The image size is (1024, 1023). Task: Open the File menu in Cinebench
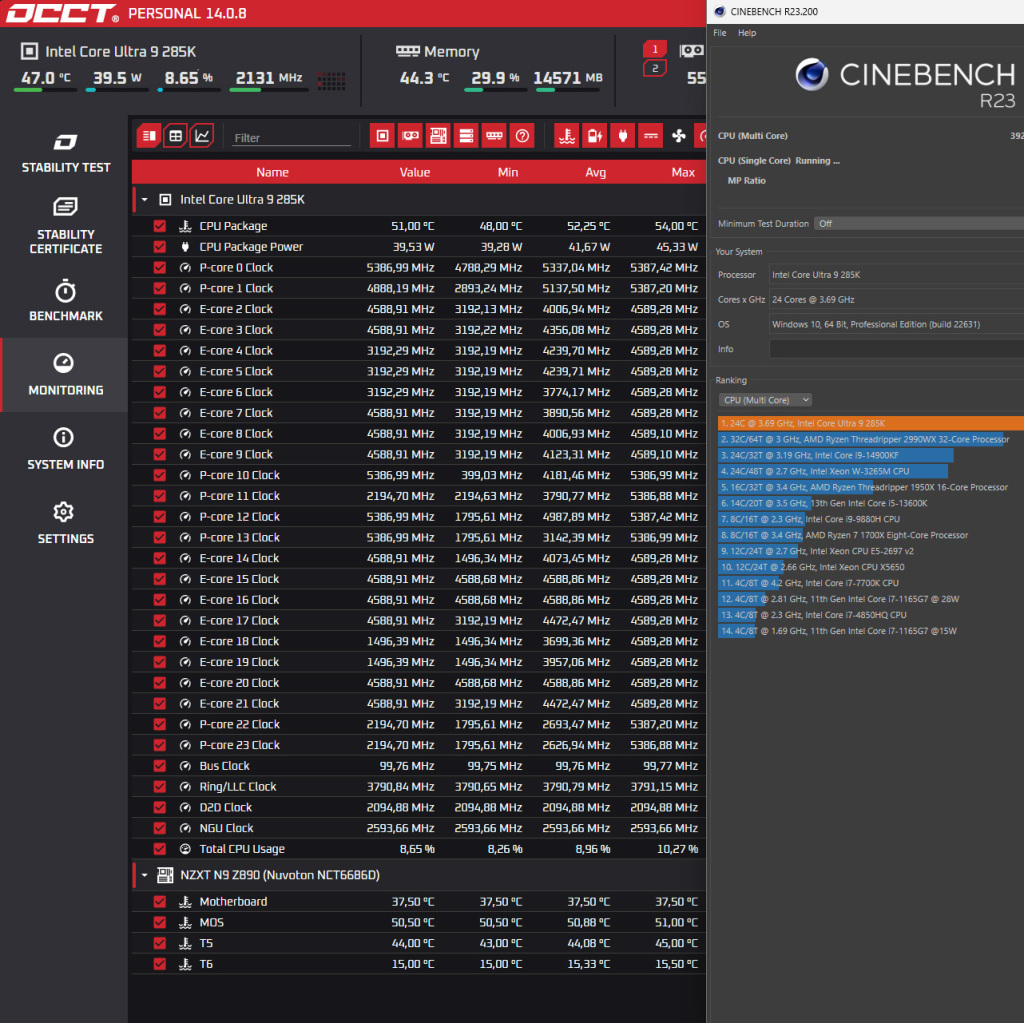[720, 33]
